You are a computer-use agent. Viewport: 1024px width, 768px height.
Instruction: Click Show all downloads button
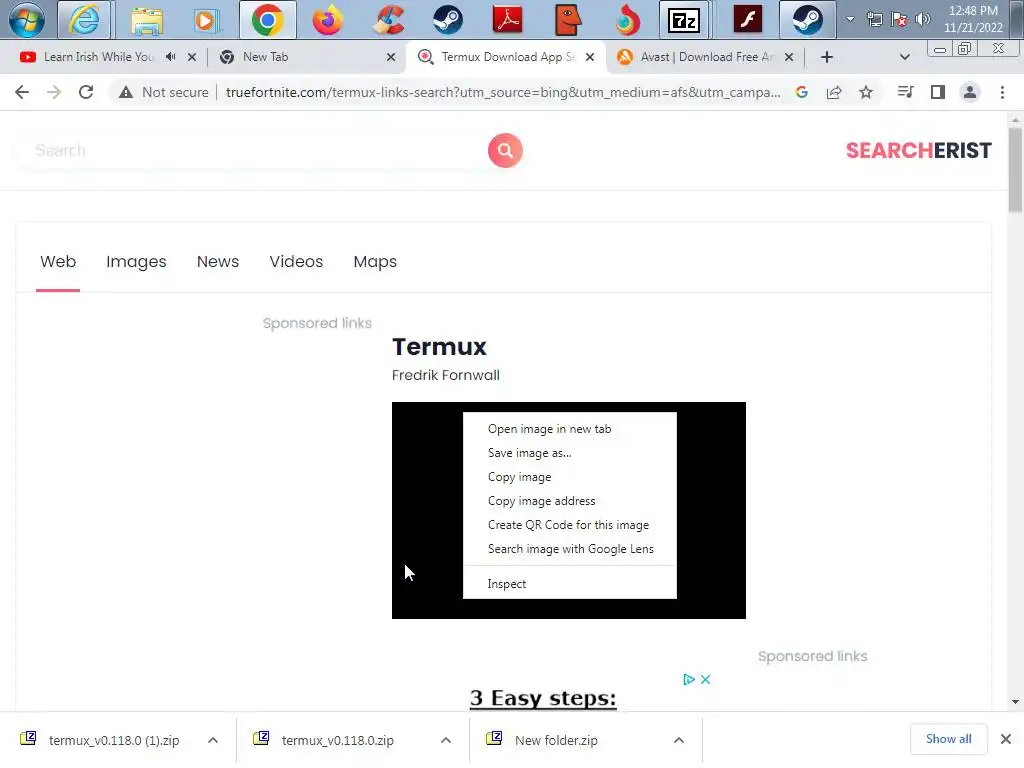pos(948,739)
